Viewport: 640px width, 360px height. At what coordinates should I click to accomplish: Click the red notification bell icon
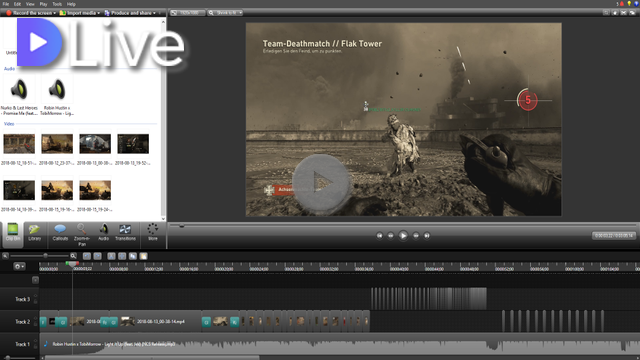(622, 4)
